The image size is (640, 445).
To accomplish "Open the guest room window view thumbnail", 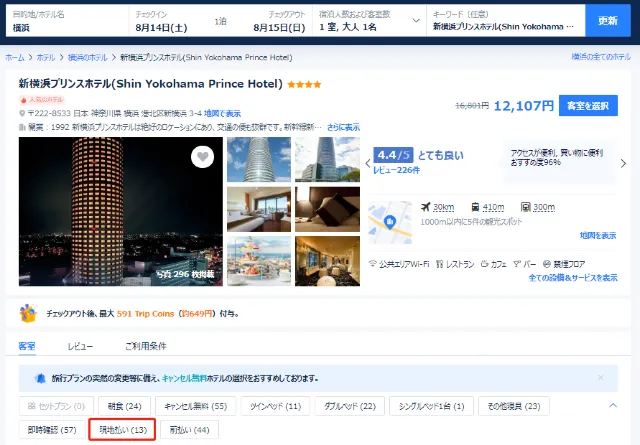I will point(259,209).
